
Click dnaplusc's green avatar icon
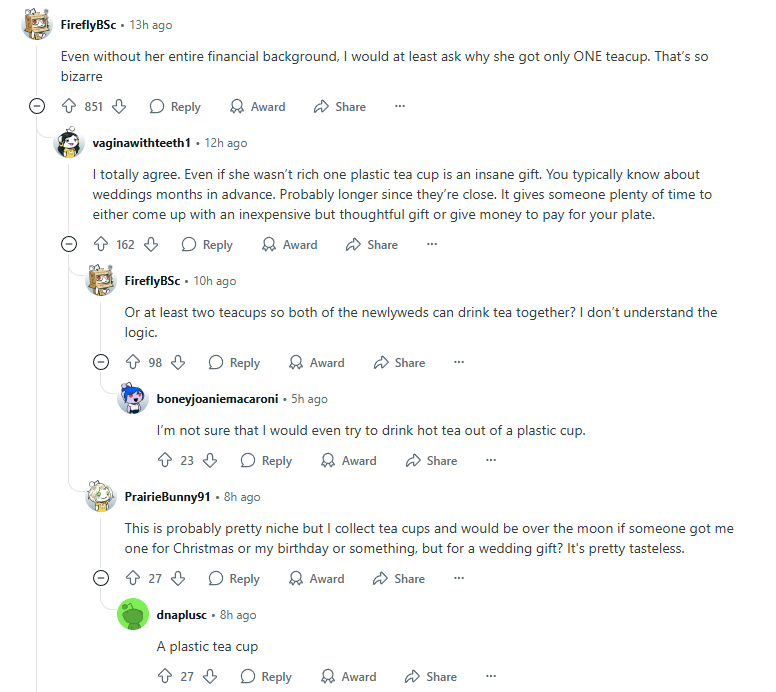coord(133,614)
